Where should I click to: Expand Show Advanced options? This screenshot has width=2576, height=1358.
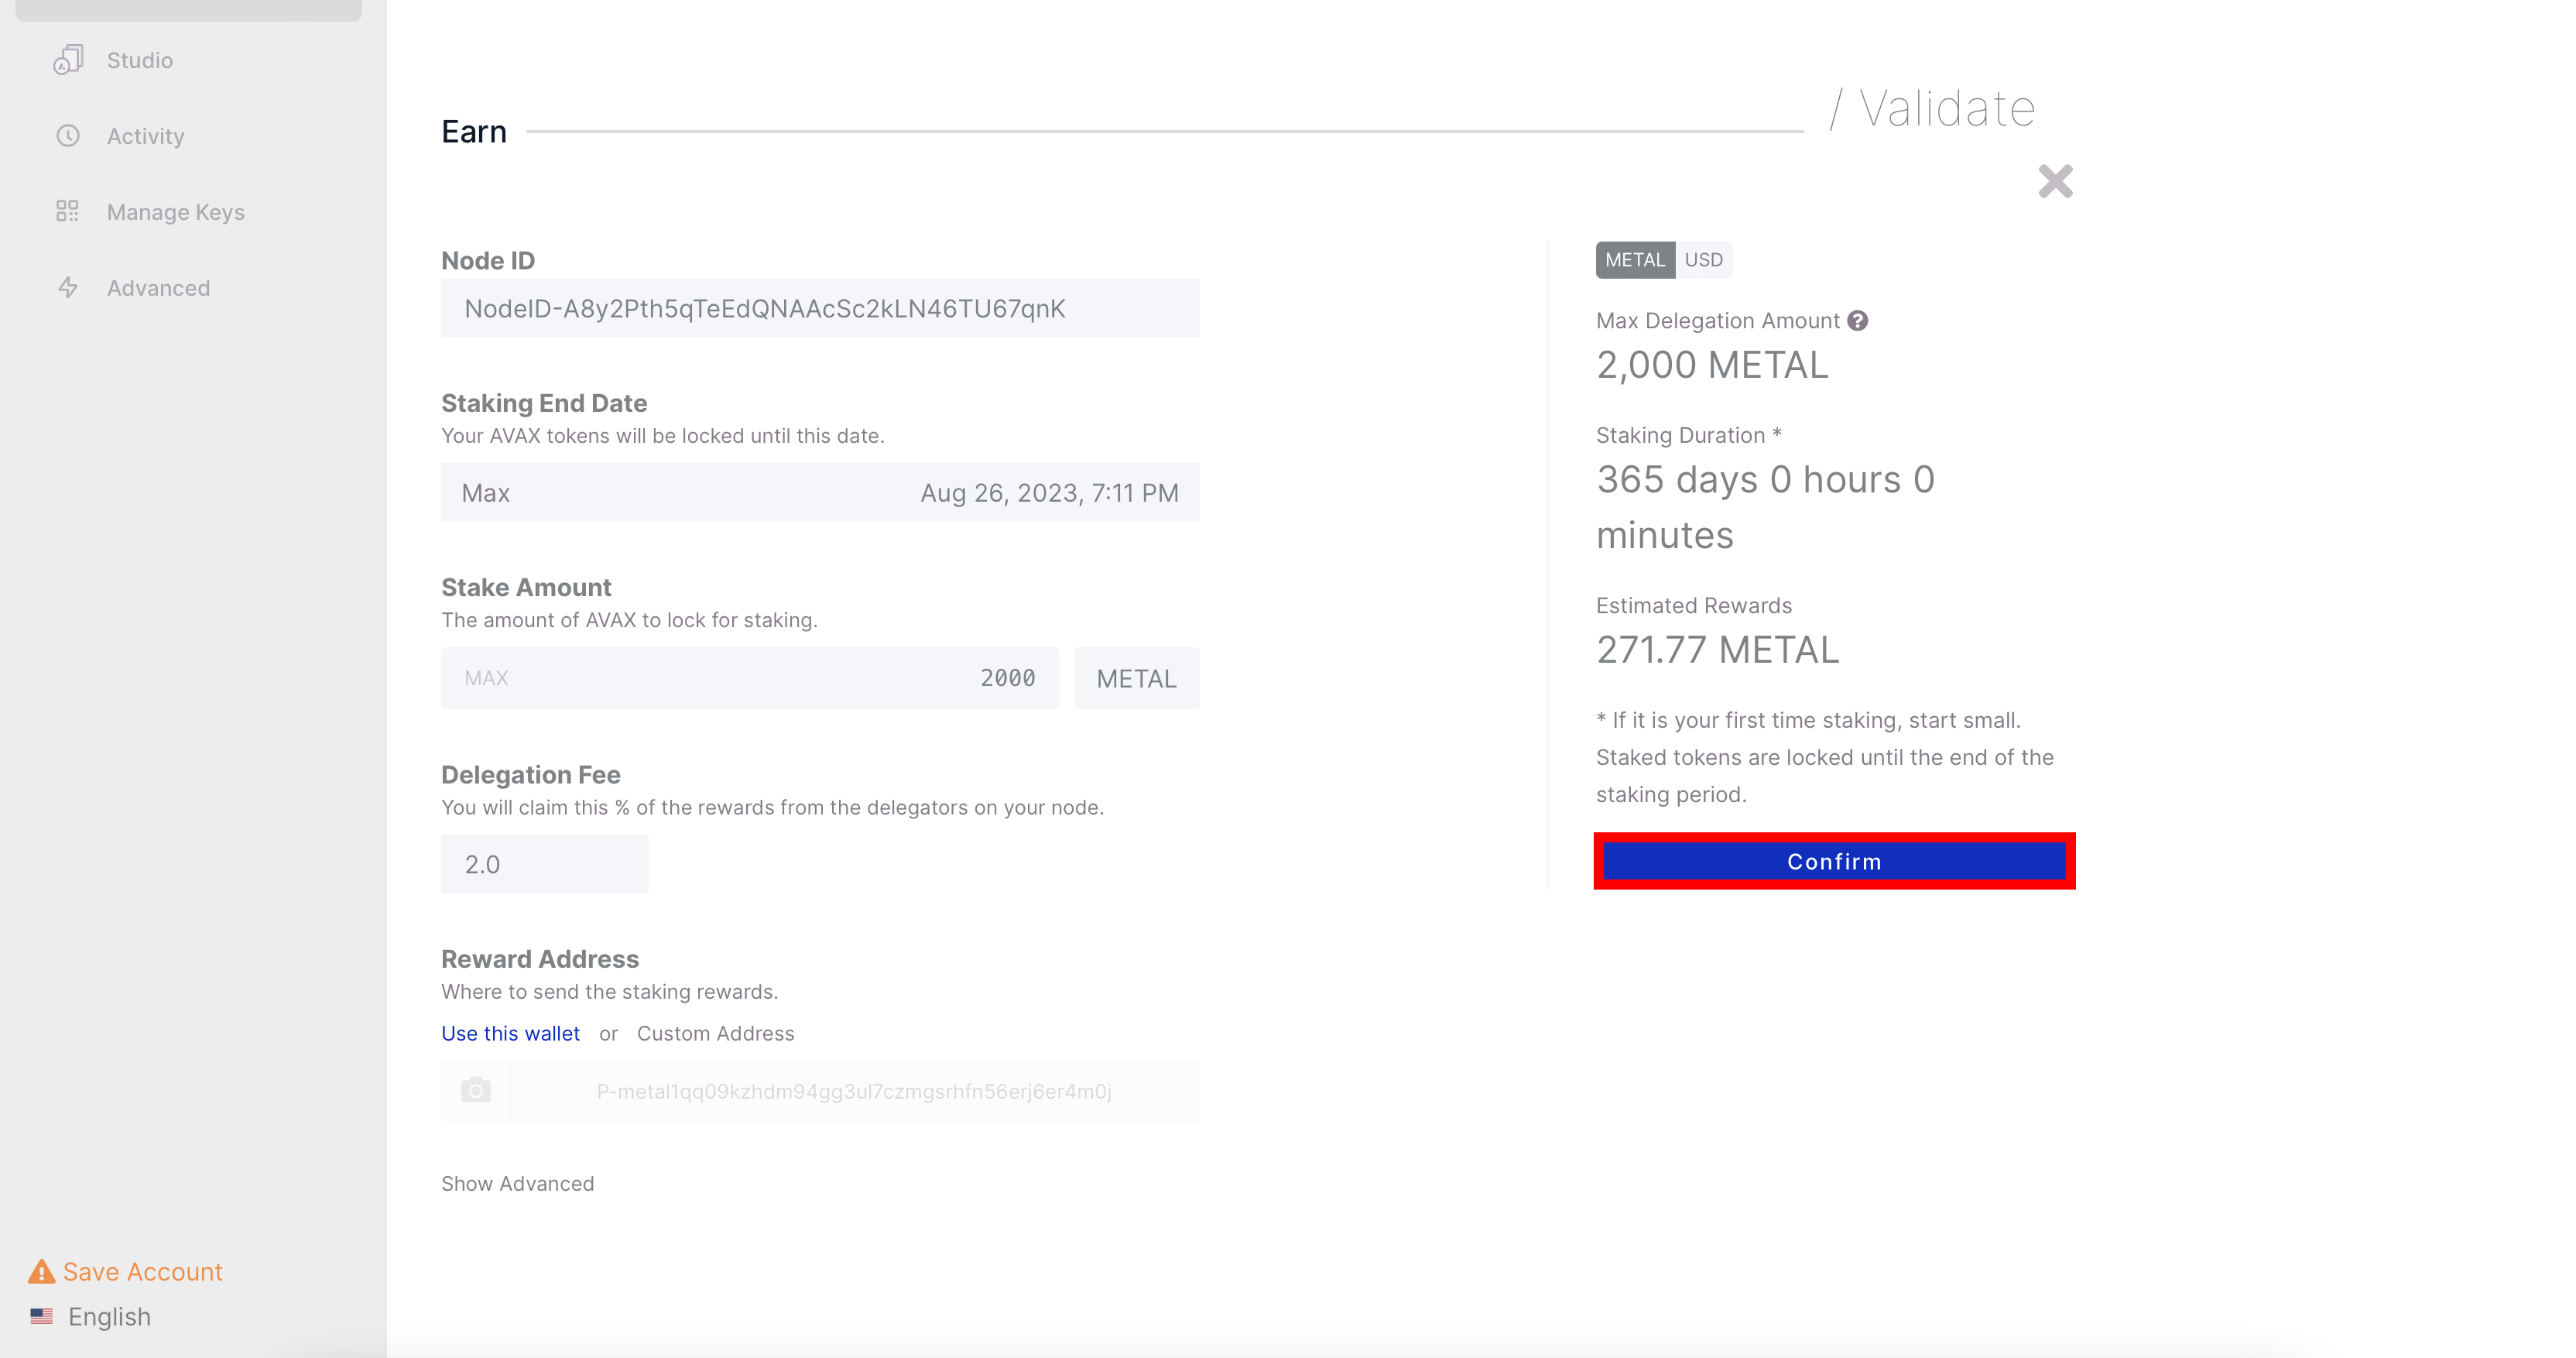click(517, 1184)
